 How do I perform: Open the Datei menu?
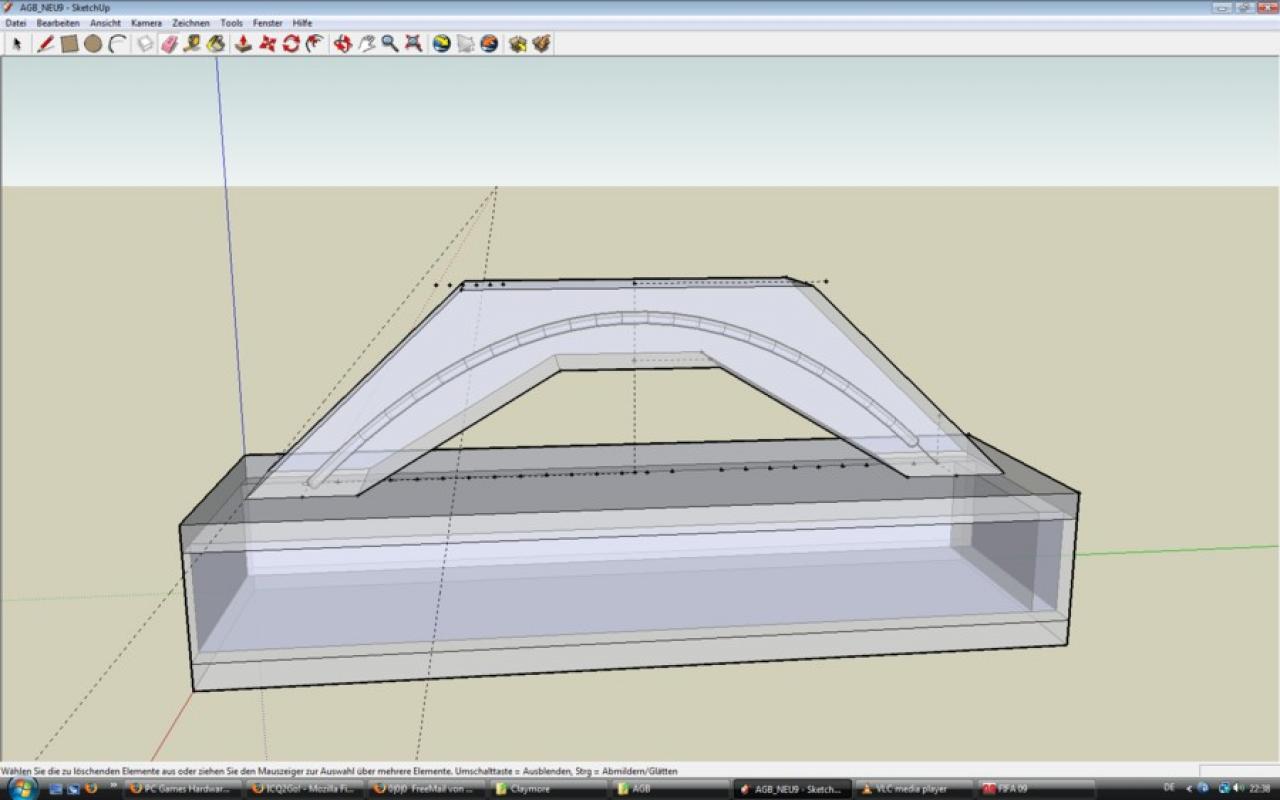16,23
